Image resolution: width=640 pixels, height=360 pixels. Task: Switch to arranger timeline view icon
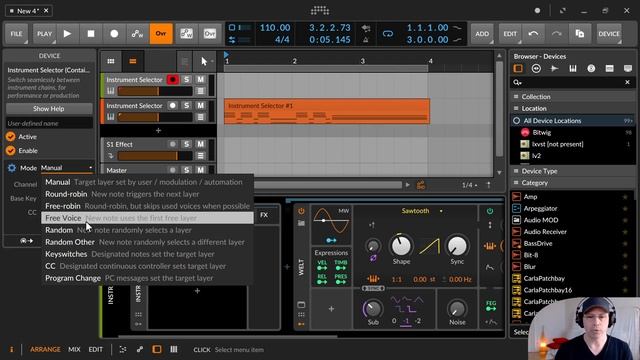click(x=133, y=61)
